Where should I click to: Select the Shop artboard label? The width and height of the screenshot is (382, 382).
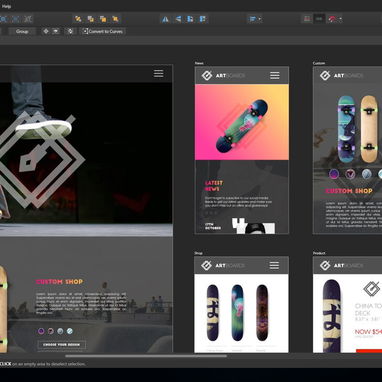(198, 253)
